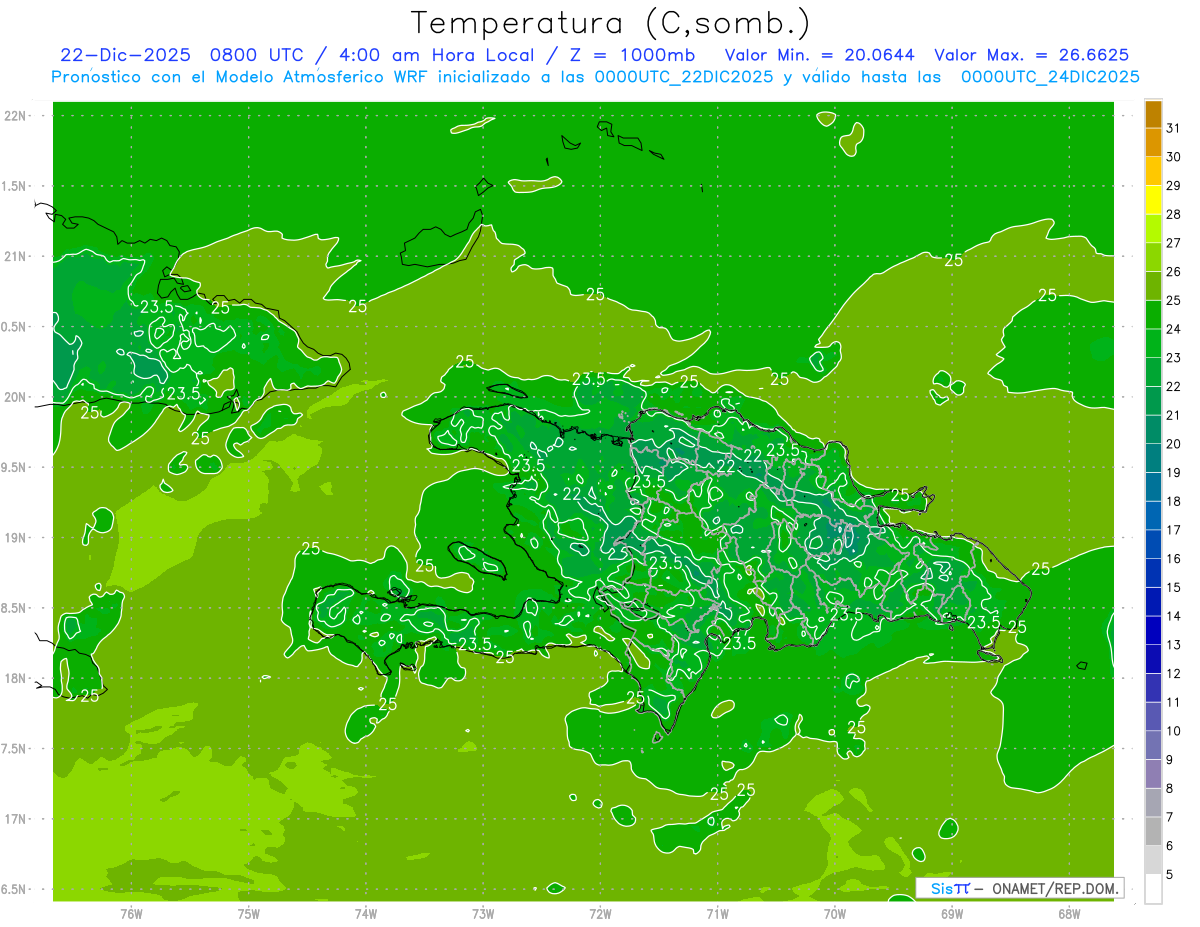This screenshot has width=1200, height=927.
Task: Click the 72W longitude axis label
Action: 600,913
